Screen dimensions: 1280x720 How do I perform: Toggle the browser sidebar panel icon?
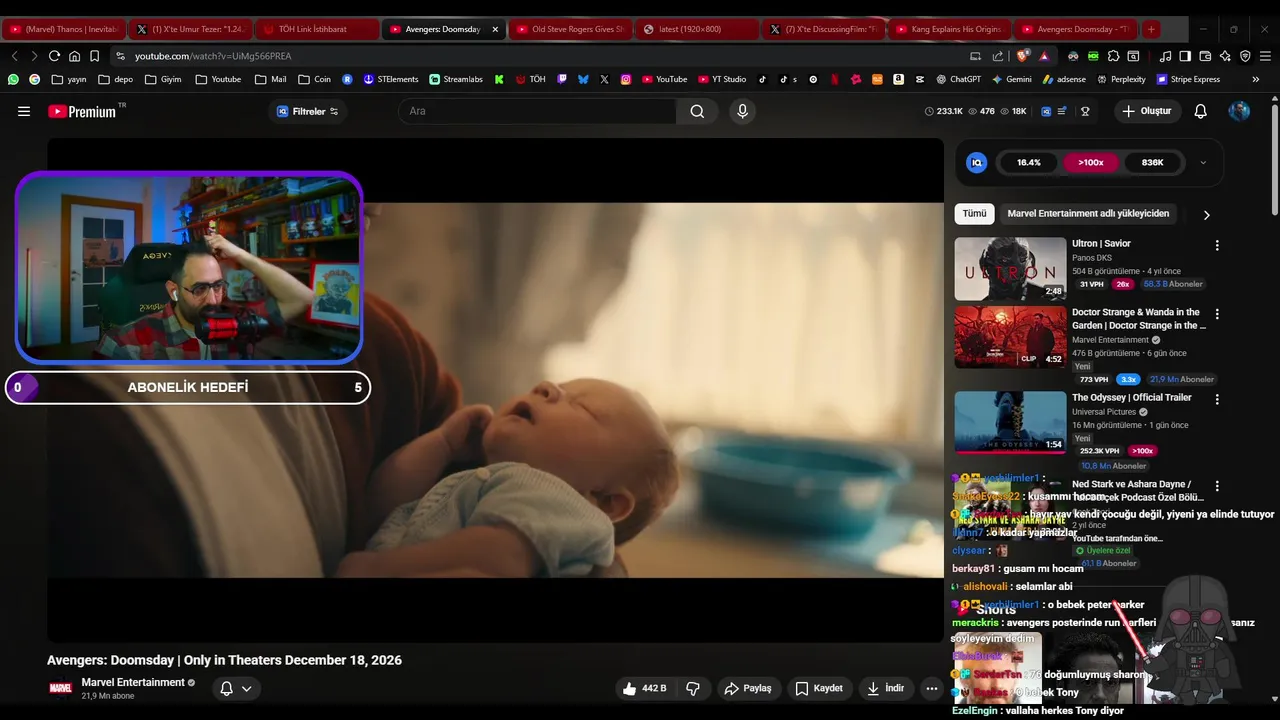coord(1185,56)
